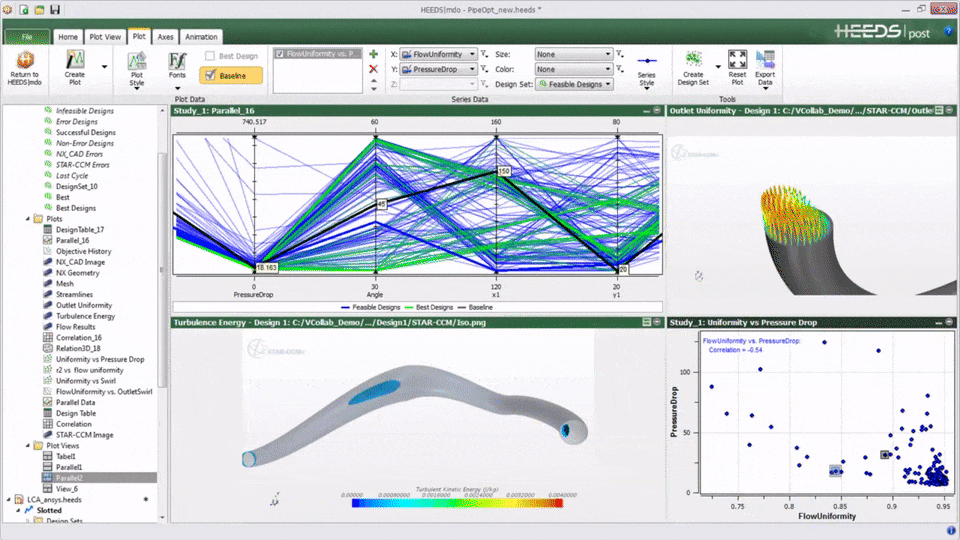The height and width of the screenshot is (540, 960).
Task: Move series down with the down arrow
Action: point(373,89)
